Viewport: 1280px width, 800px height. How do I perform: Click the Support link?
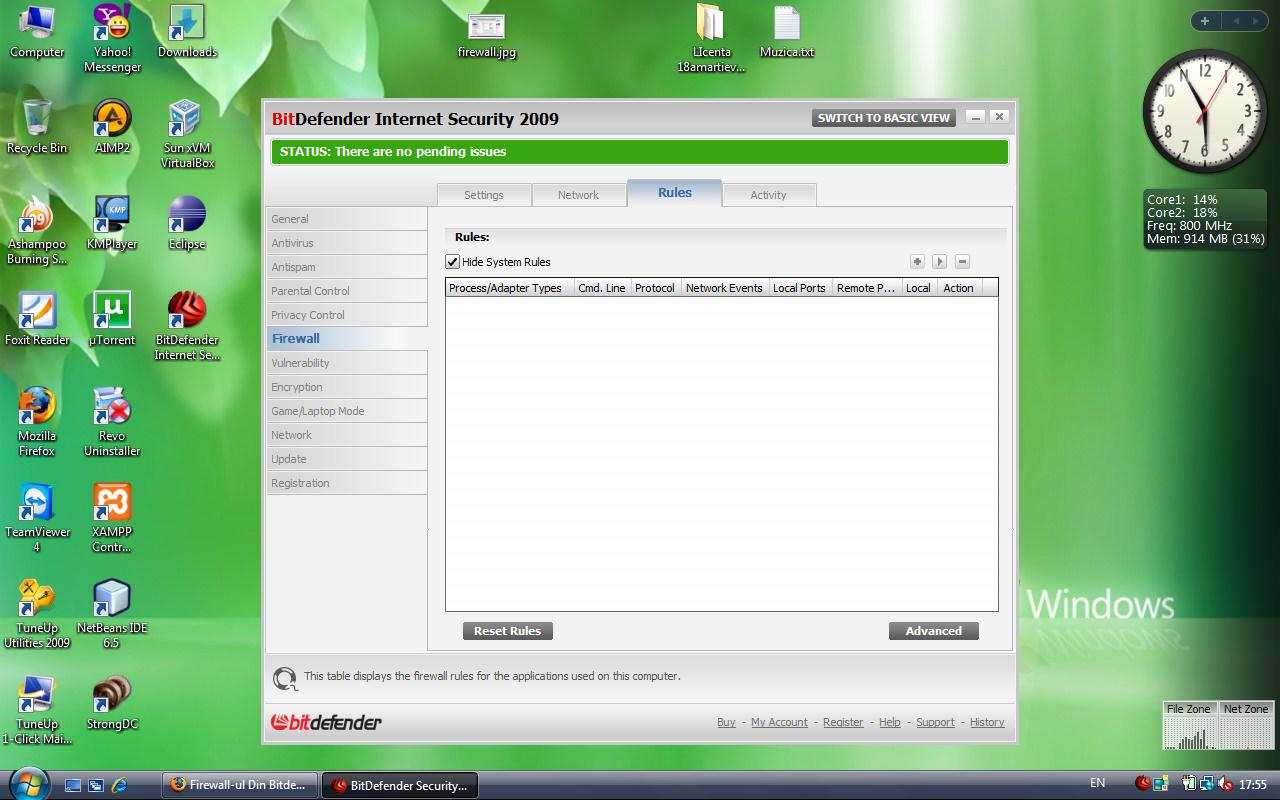(x=935, y=722)
